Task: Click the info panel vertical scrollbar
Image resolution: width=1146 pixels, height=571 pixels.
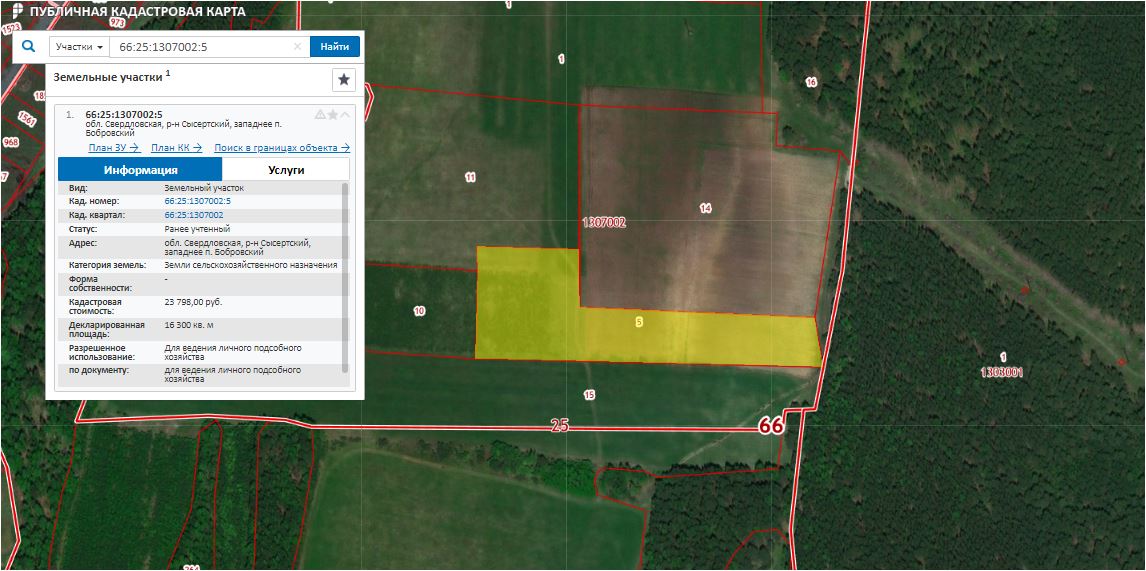Action: tap(346, 270)
